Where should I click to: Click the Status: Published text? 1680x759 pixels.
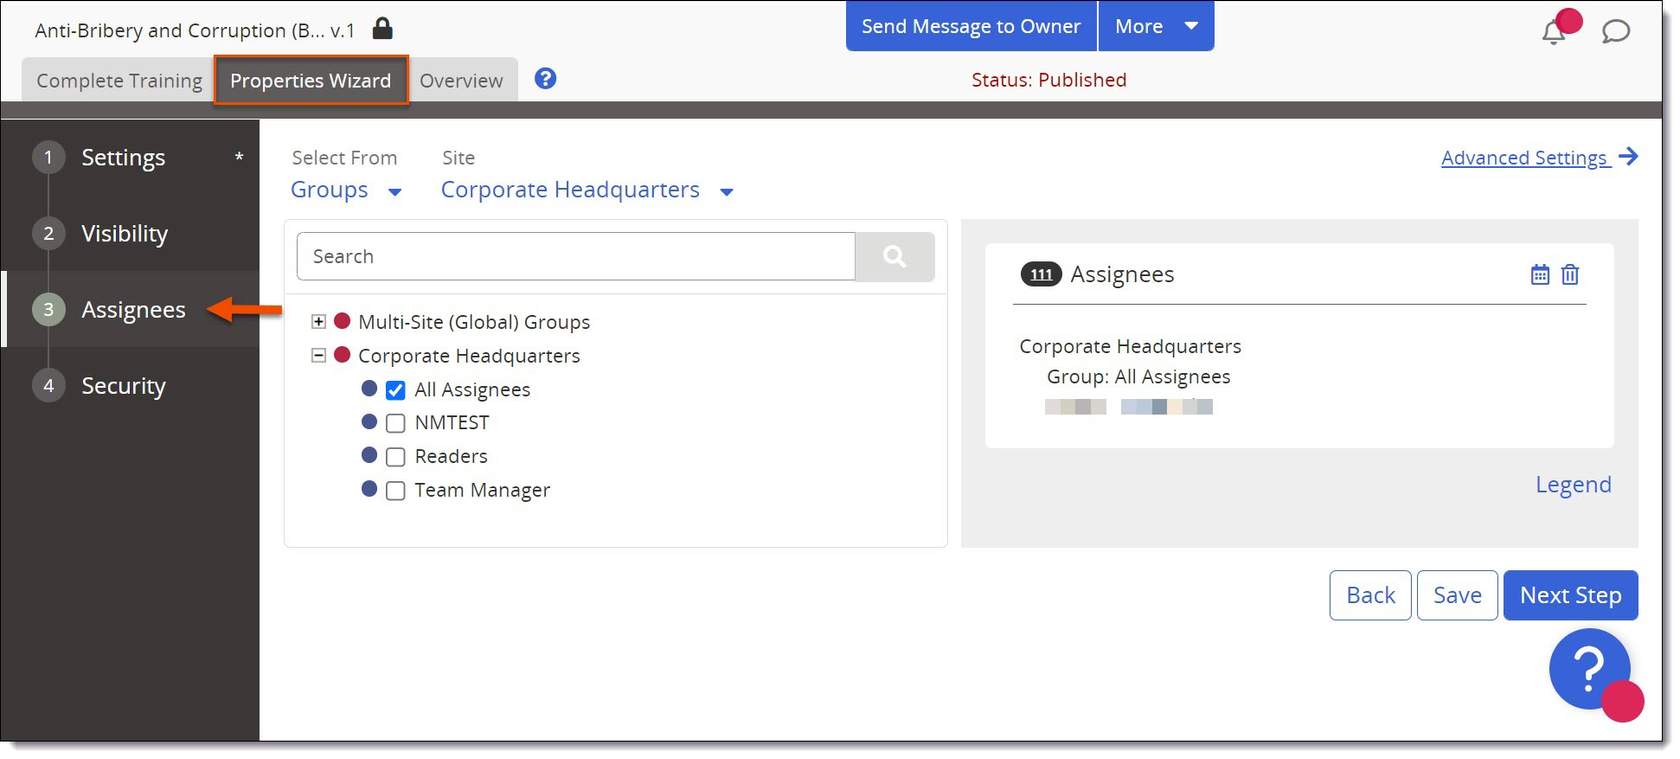(x=1048, y=80)
